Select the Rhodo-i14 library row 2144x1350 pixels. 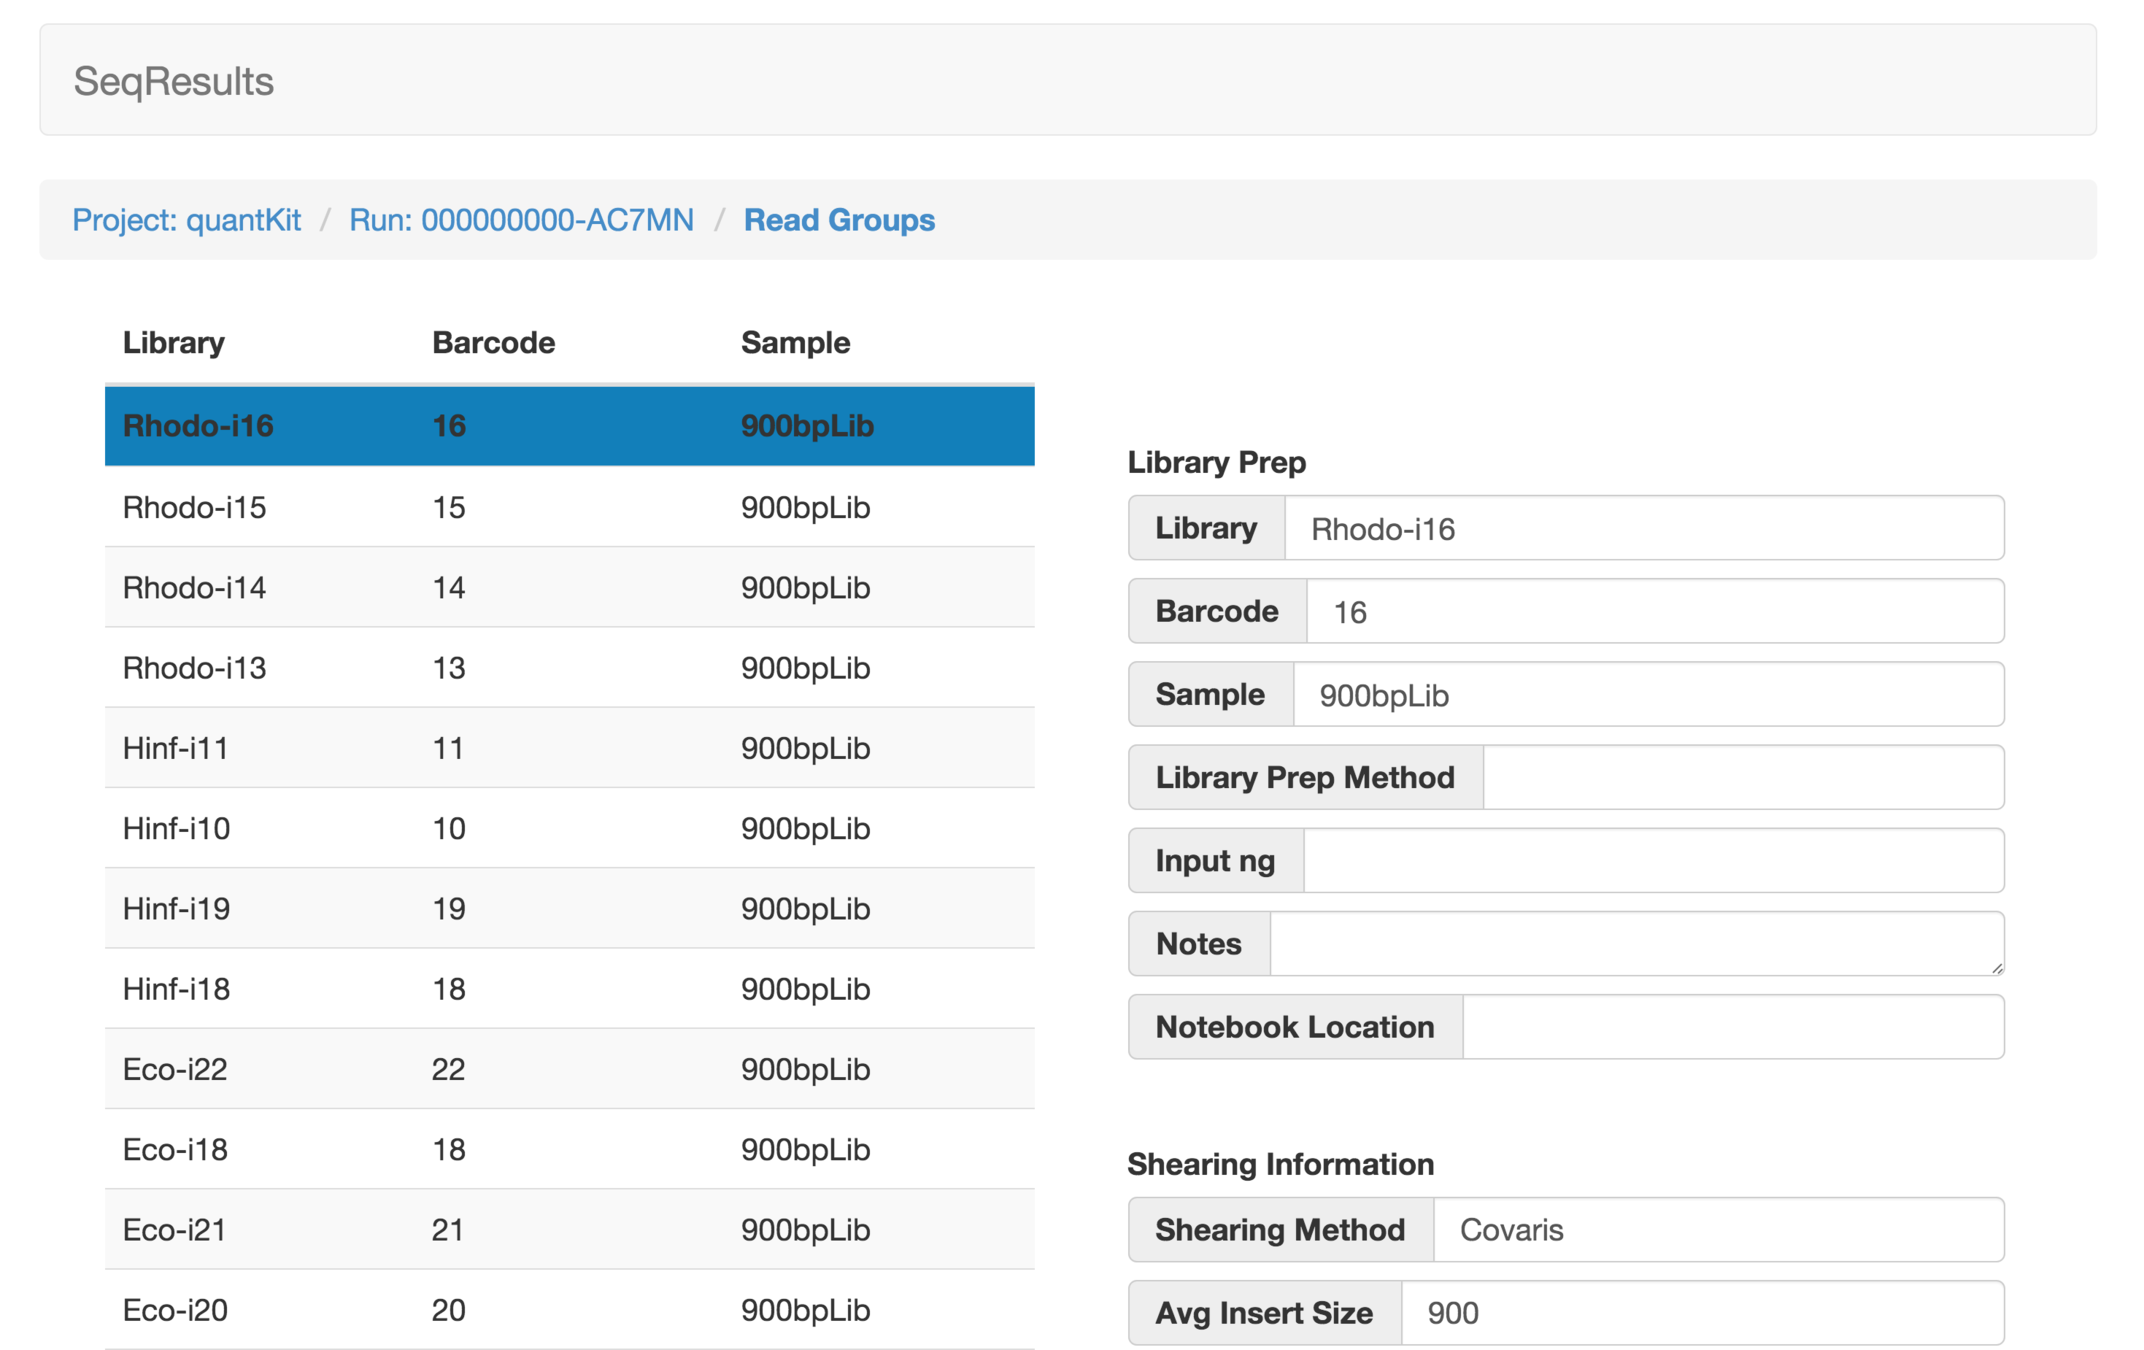point(568,588)
